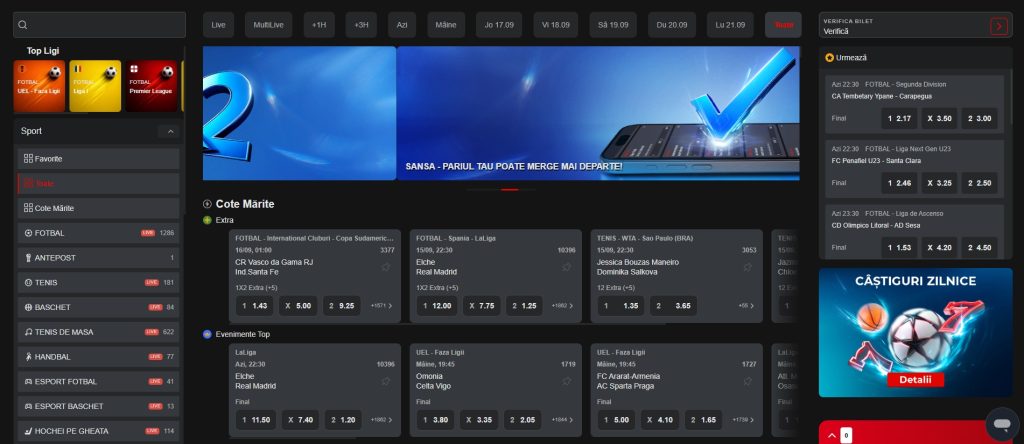Filter events by +3H
1024x444 pixels.
click(361, 25)
